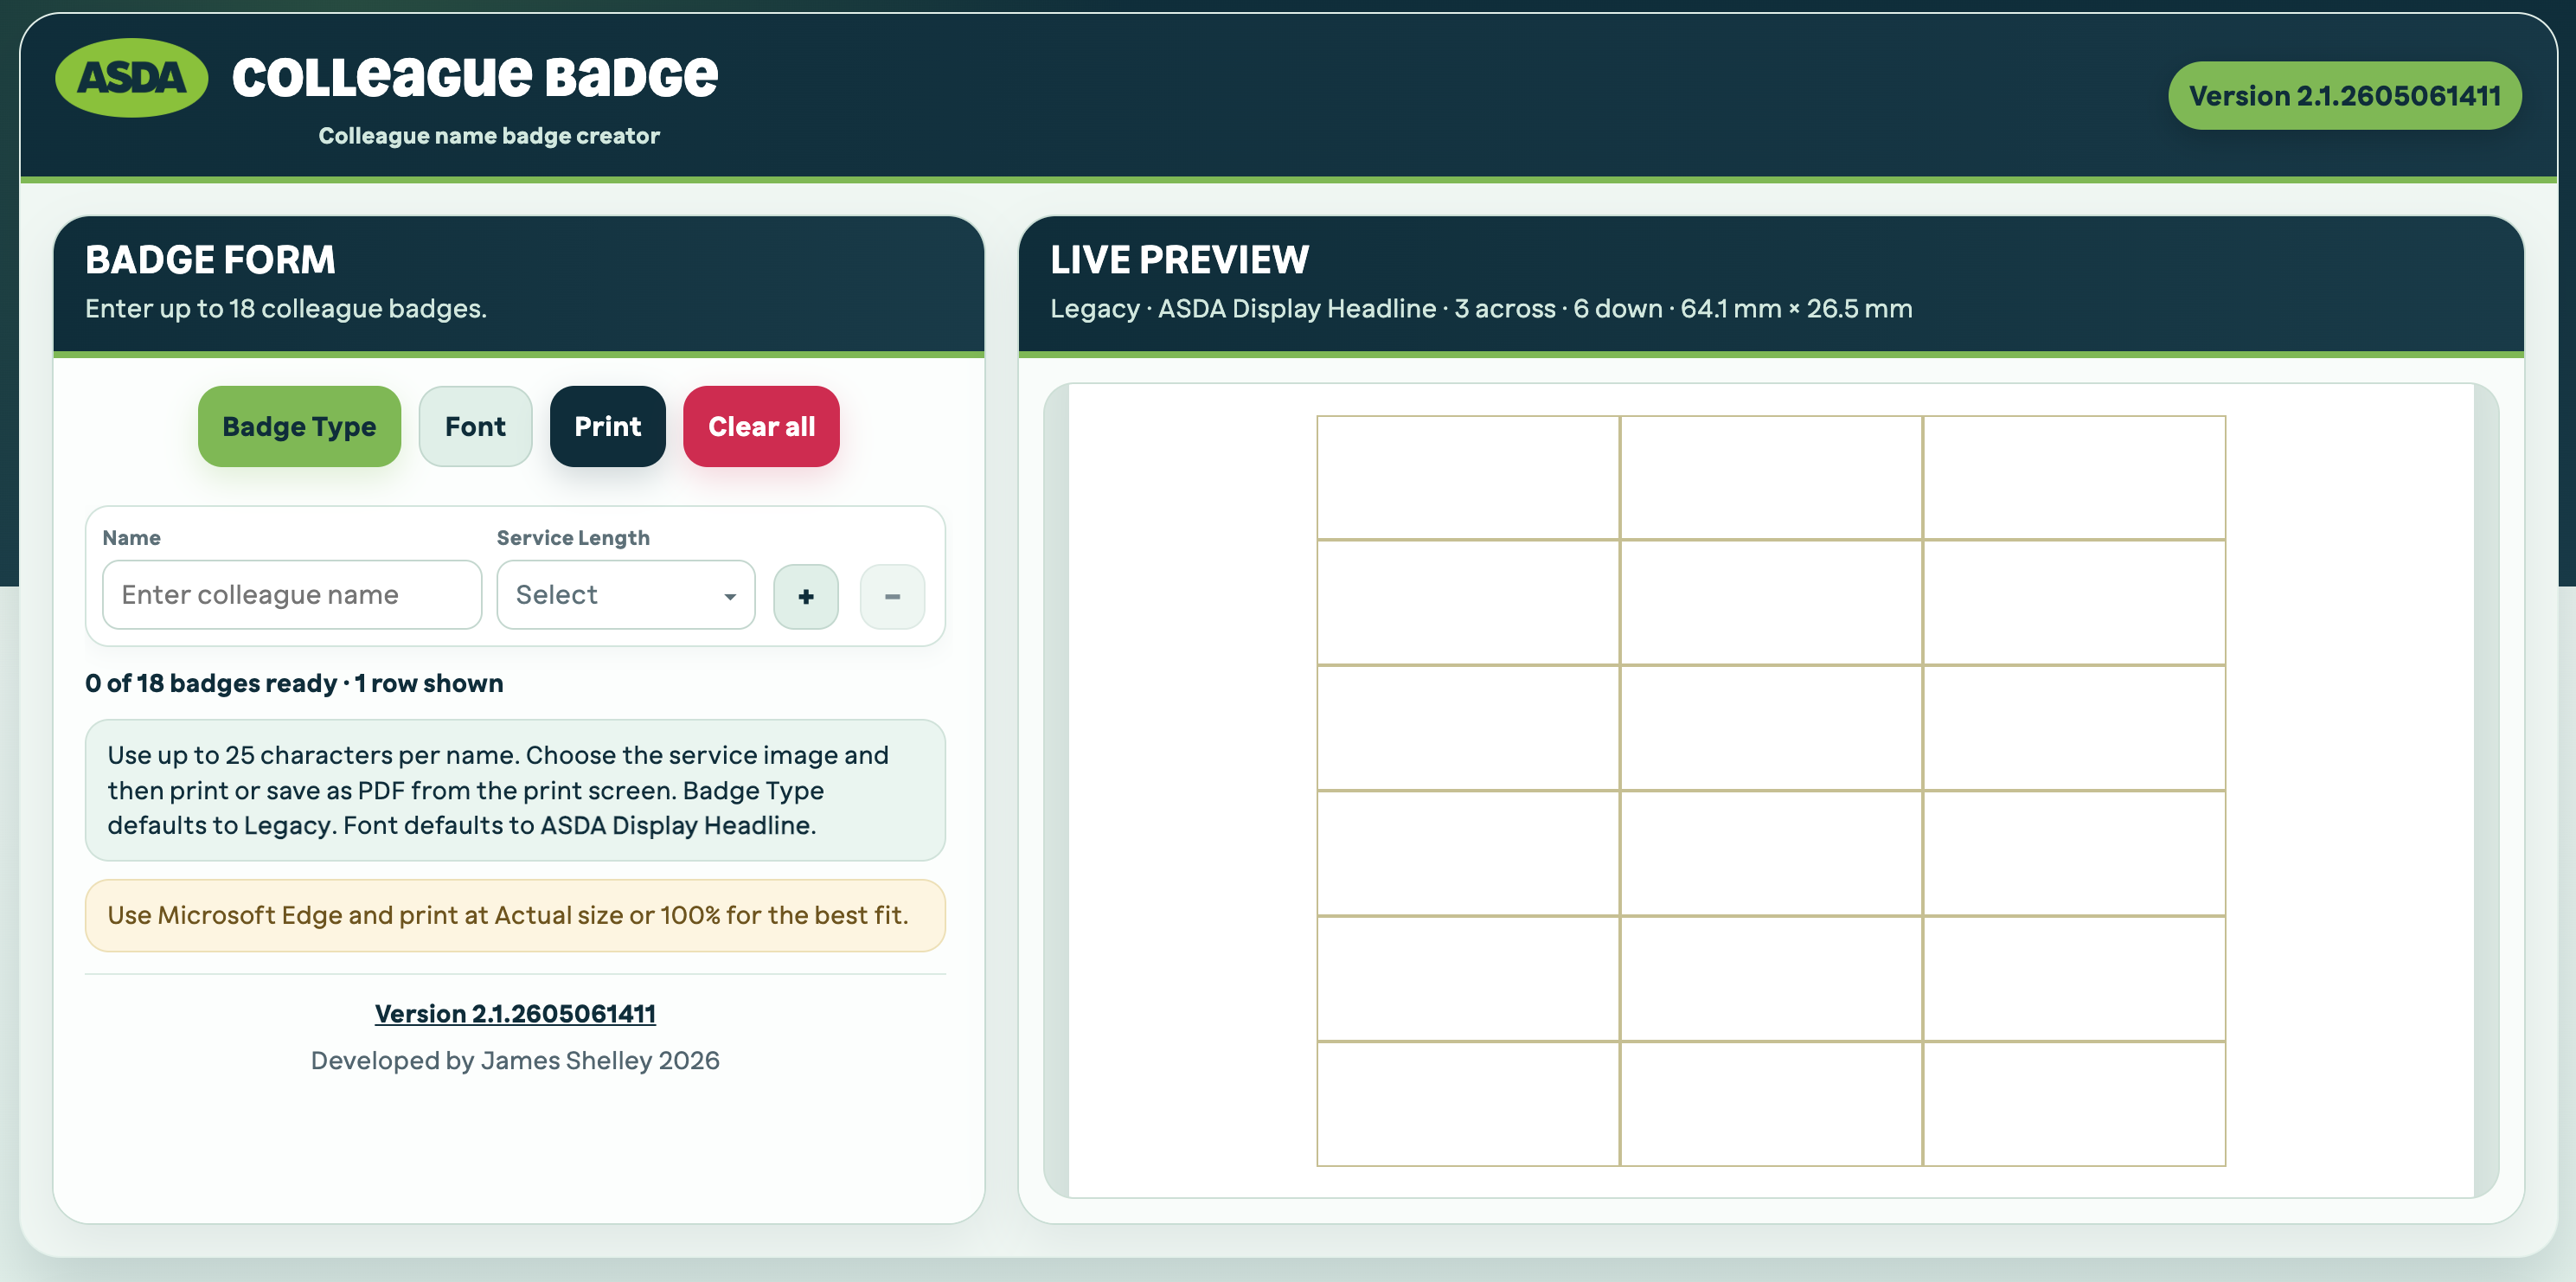Click '0 of 18 badges ready' status text
The width and height of the screenshot is (2576, 1282).
pos(211,683)
